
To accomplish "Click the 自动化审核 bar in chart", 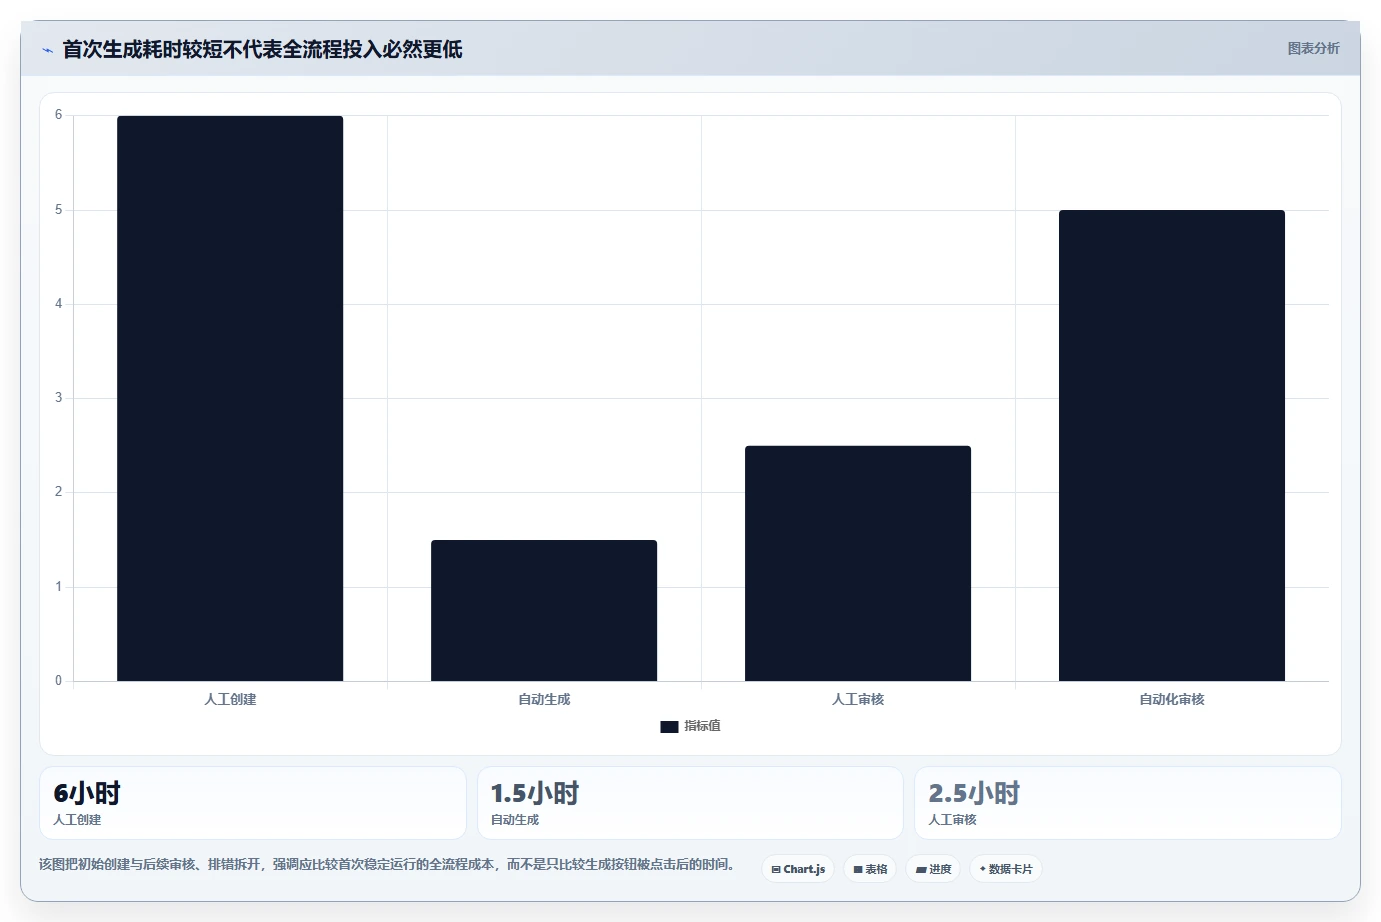I will coord(1172,445).
